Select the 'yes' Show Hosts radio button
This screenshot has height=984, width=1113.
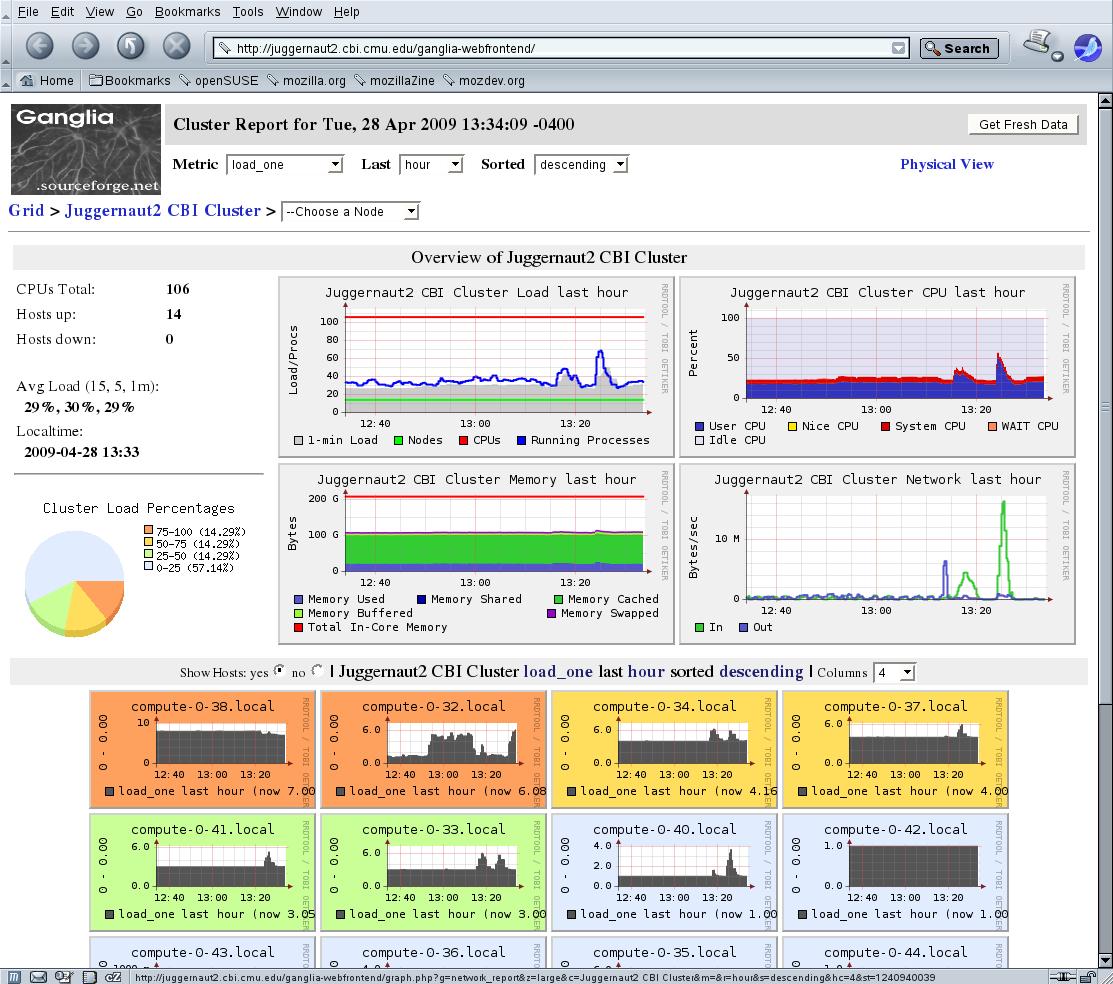[280, 669]
